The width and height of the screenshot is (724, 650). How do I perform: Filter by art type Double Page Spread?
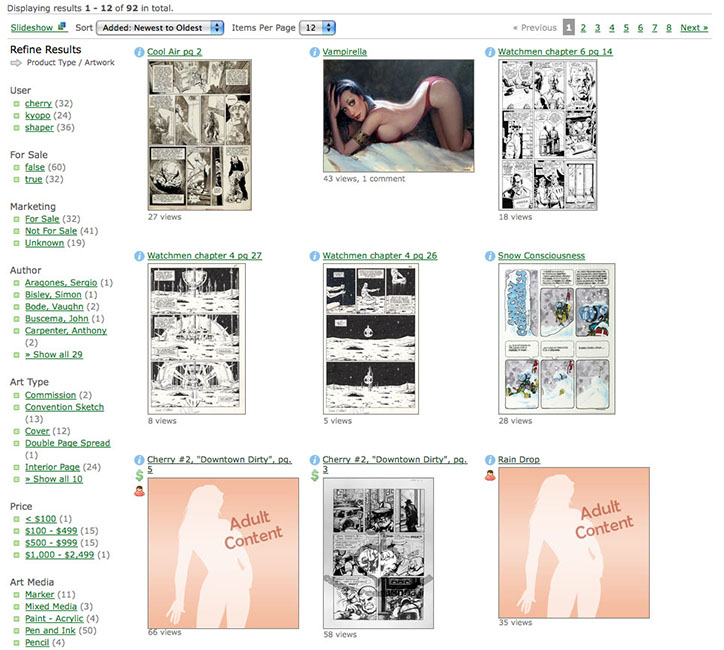coord(67,443)
